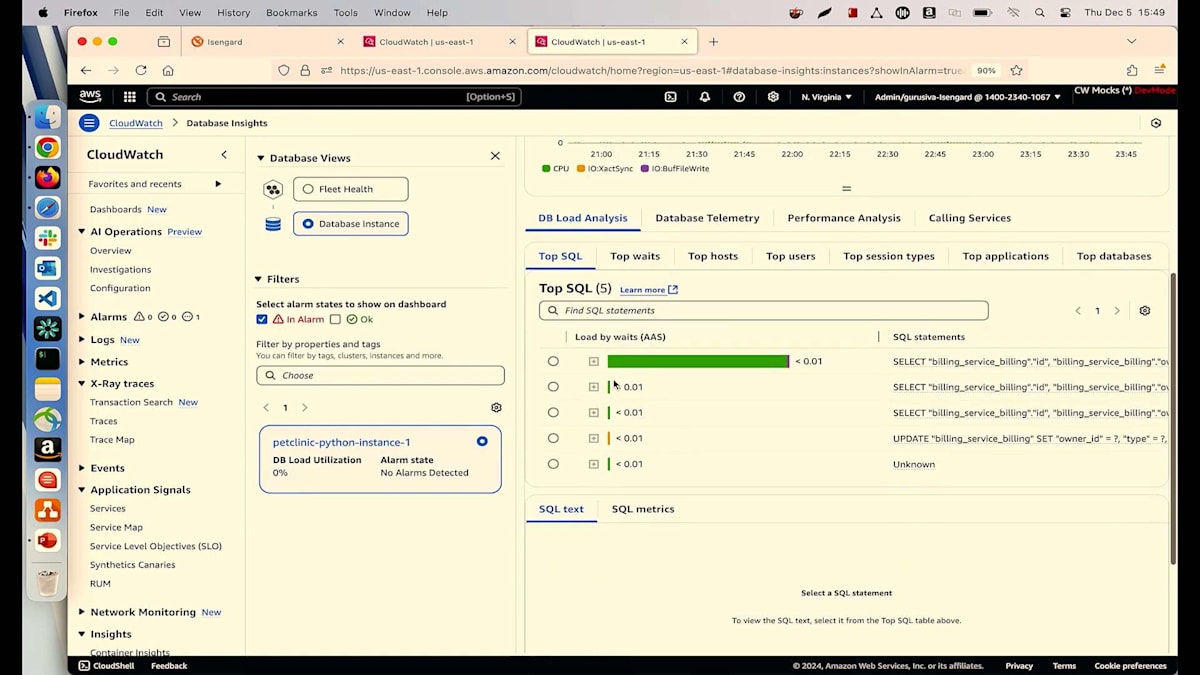Image resolution: width=1200 pixels, height=675 pixels.
Task: Toggle the Ok alarm state checkbox
Action: click(335, 319)
